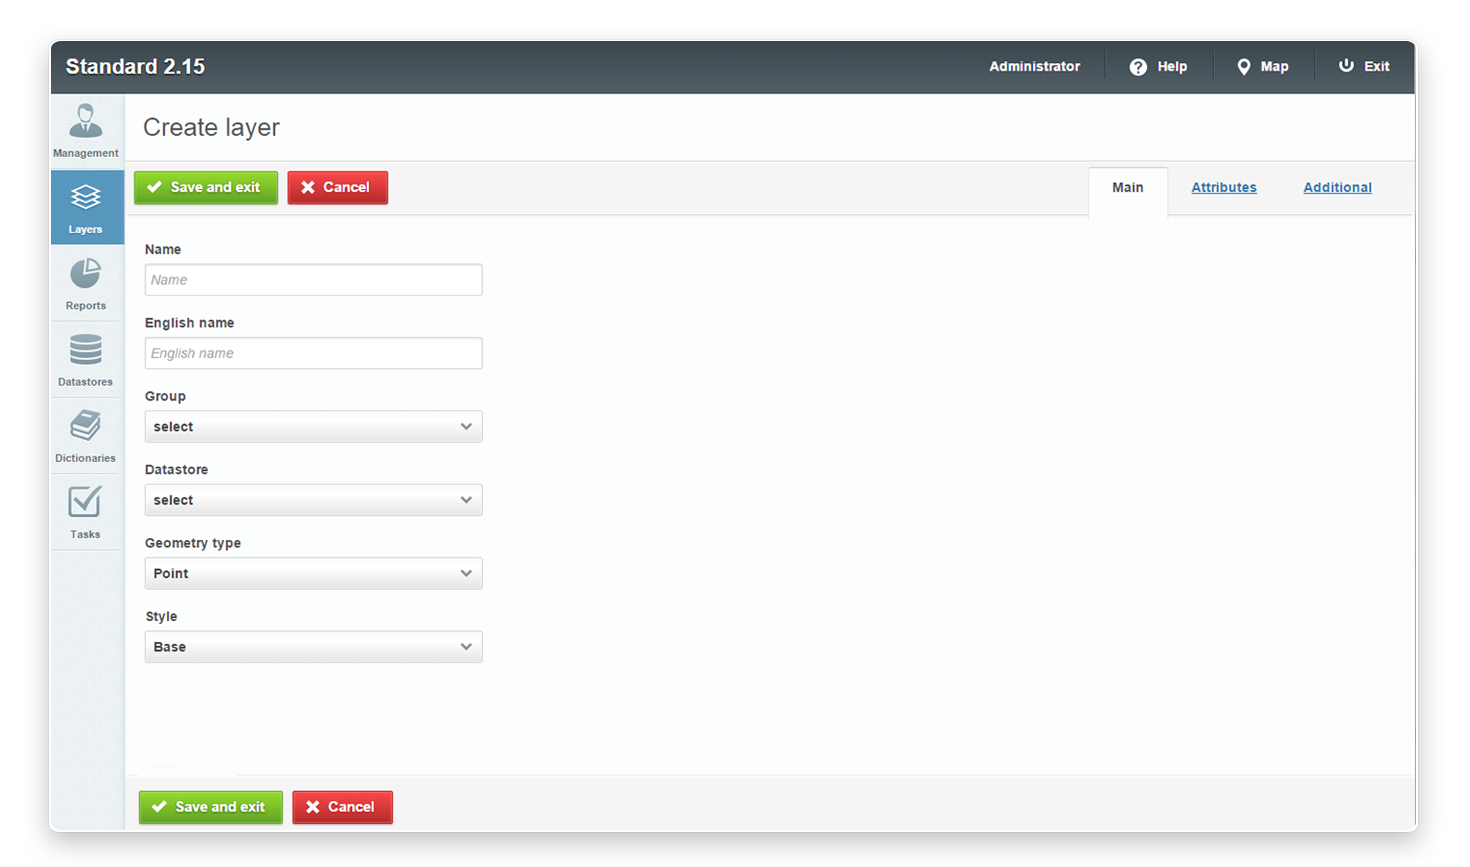Click the Exit power icon
This screenshot has height=867, width=1470.
pyautogui.click(x=1346, y=66)
